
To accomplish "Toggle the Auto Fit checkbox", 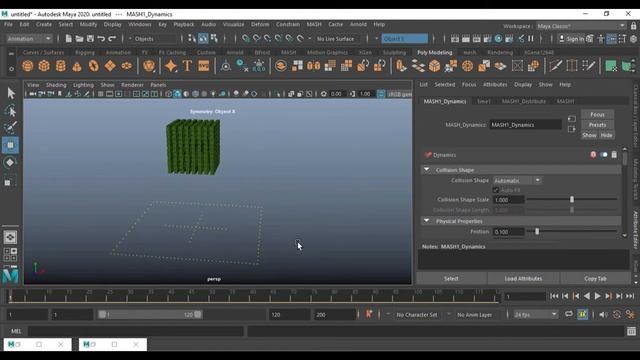I will point(496,190).
